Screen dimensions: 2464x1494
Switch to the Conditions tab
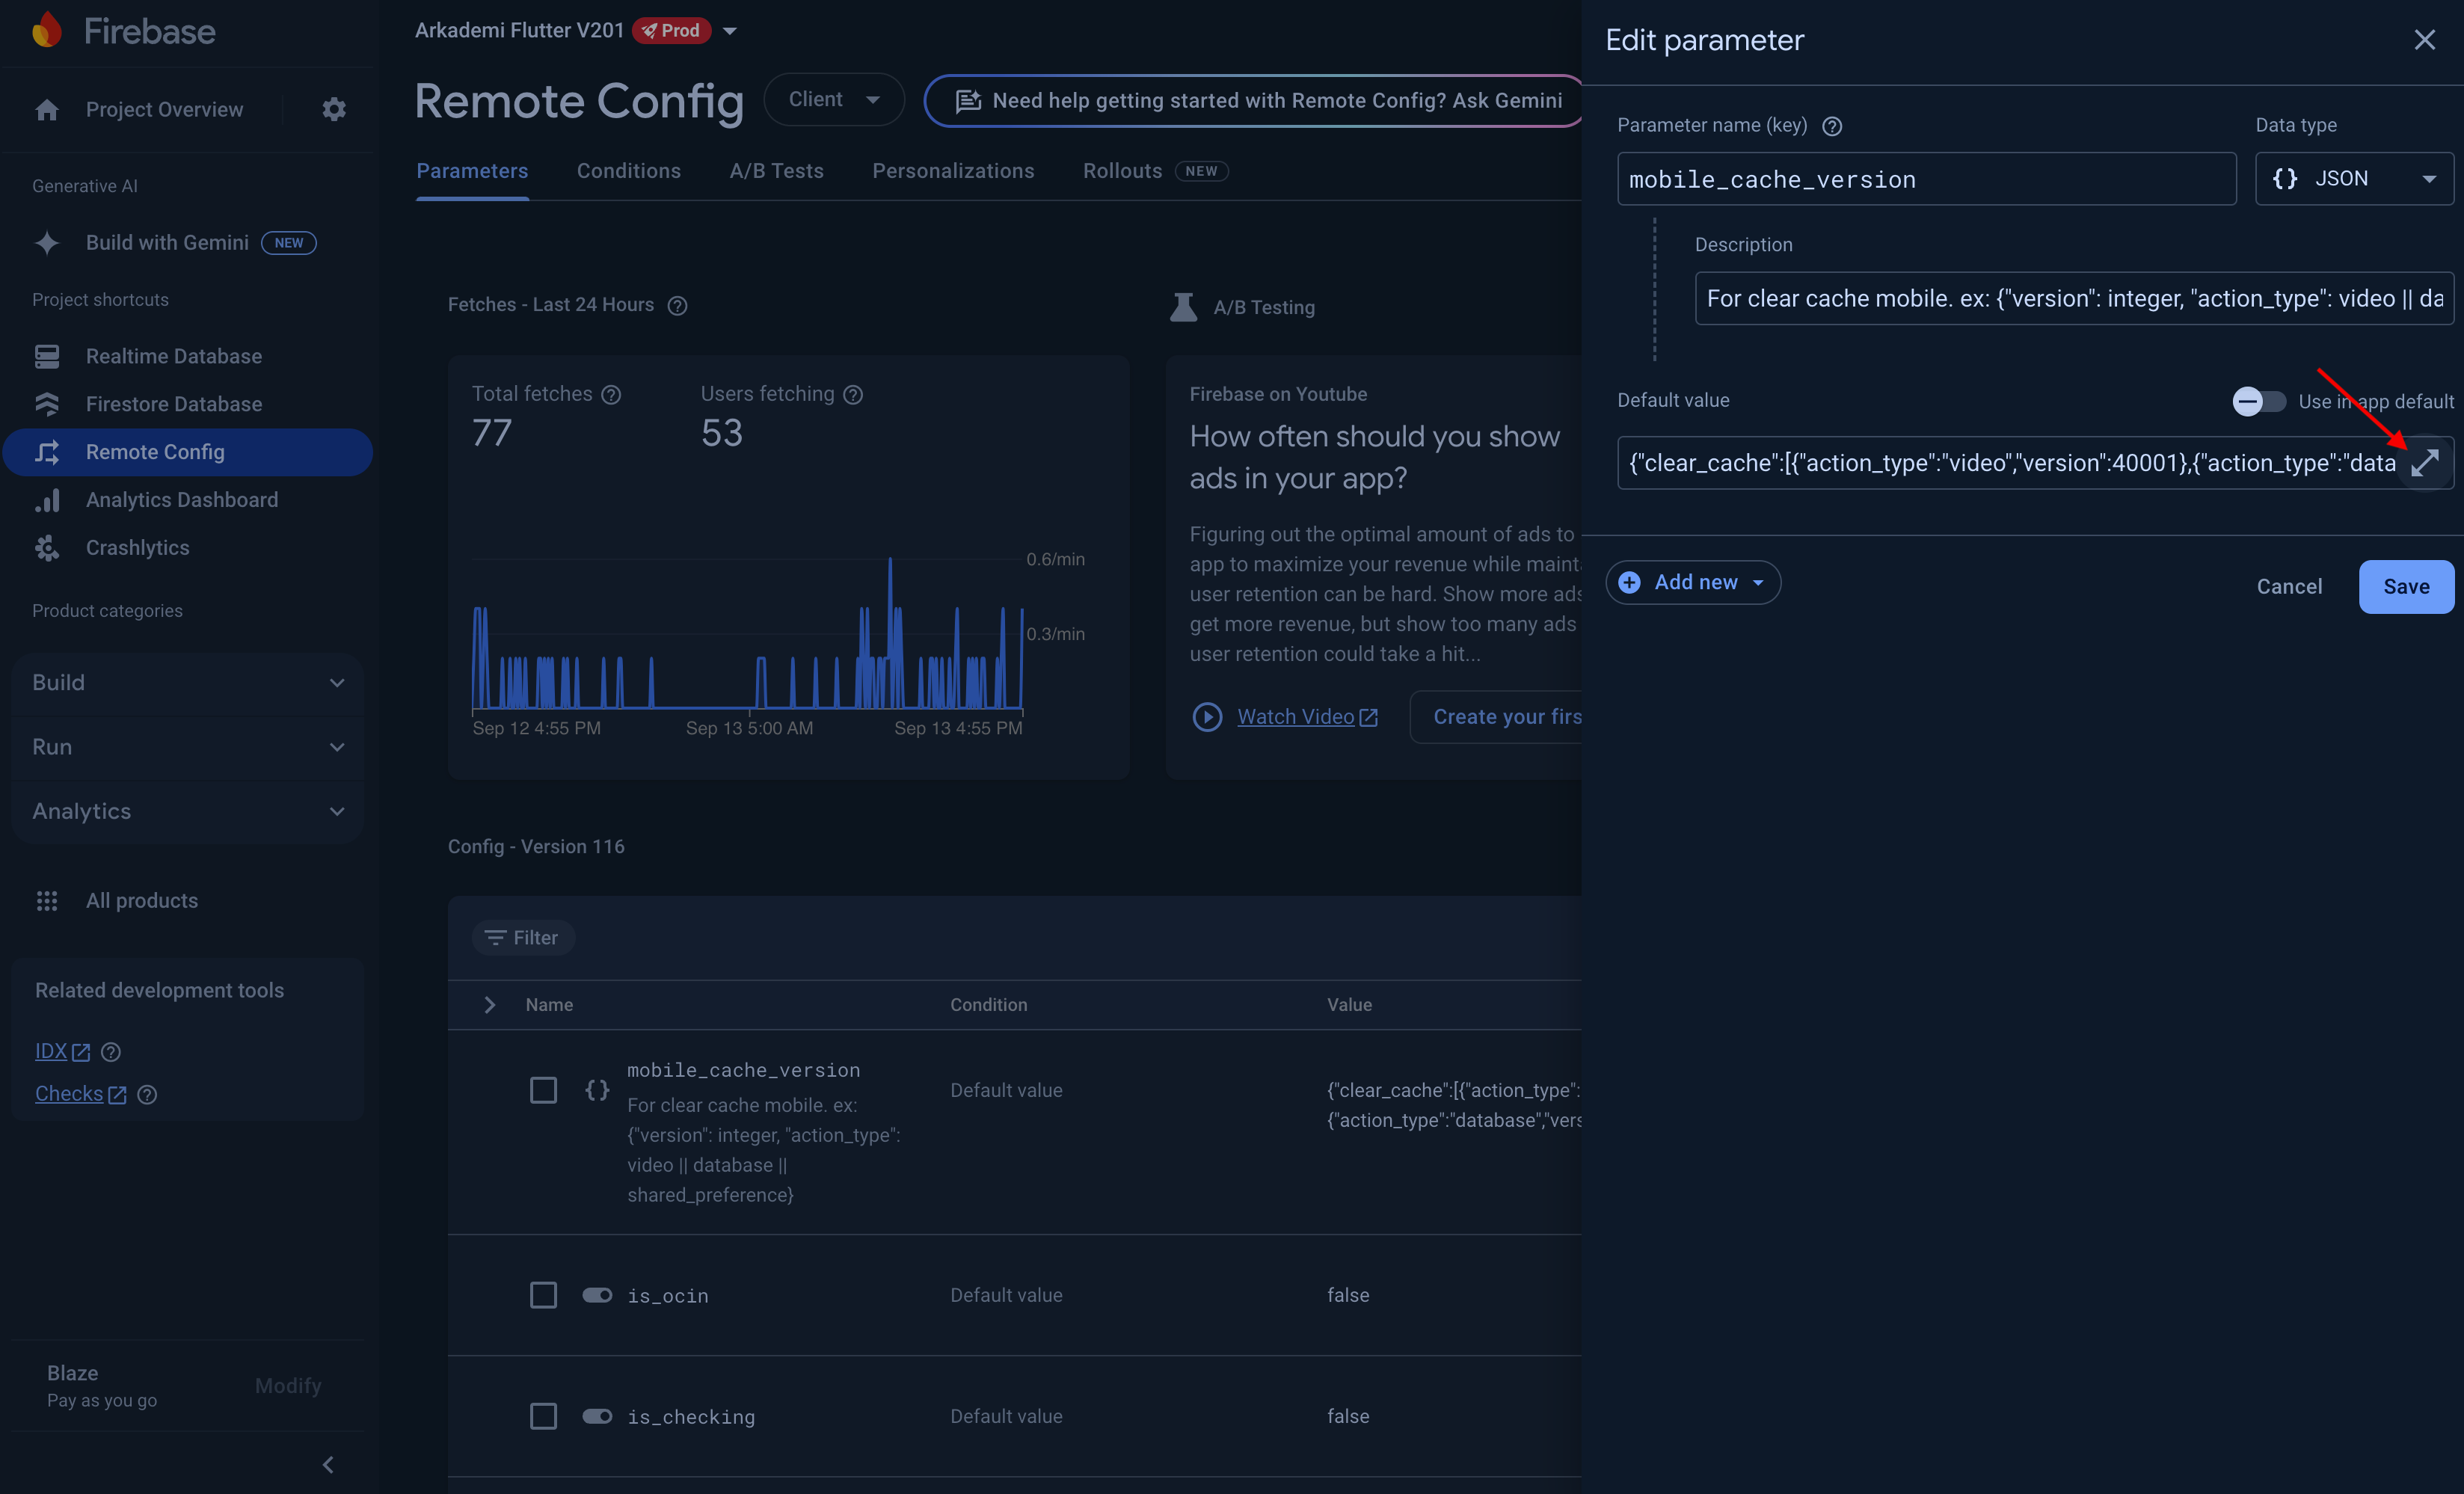click(628, 171)
